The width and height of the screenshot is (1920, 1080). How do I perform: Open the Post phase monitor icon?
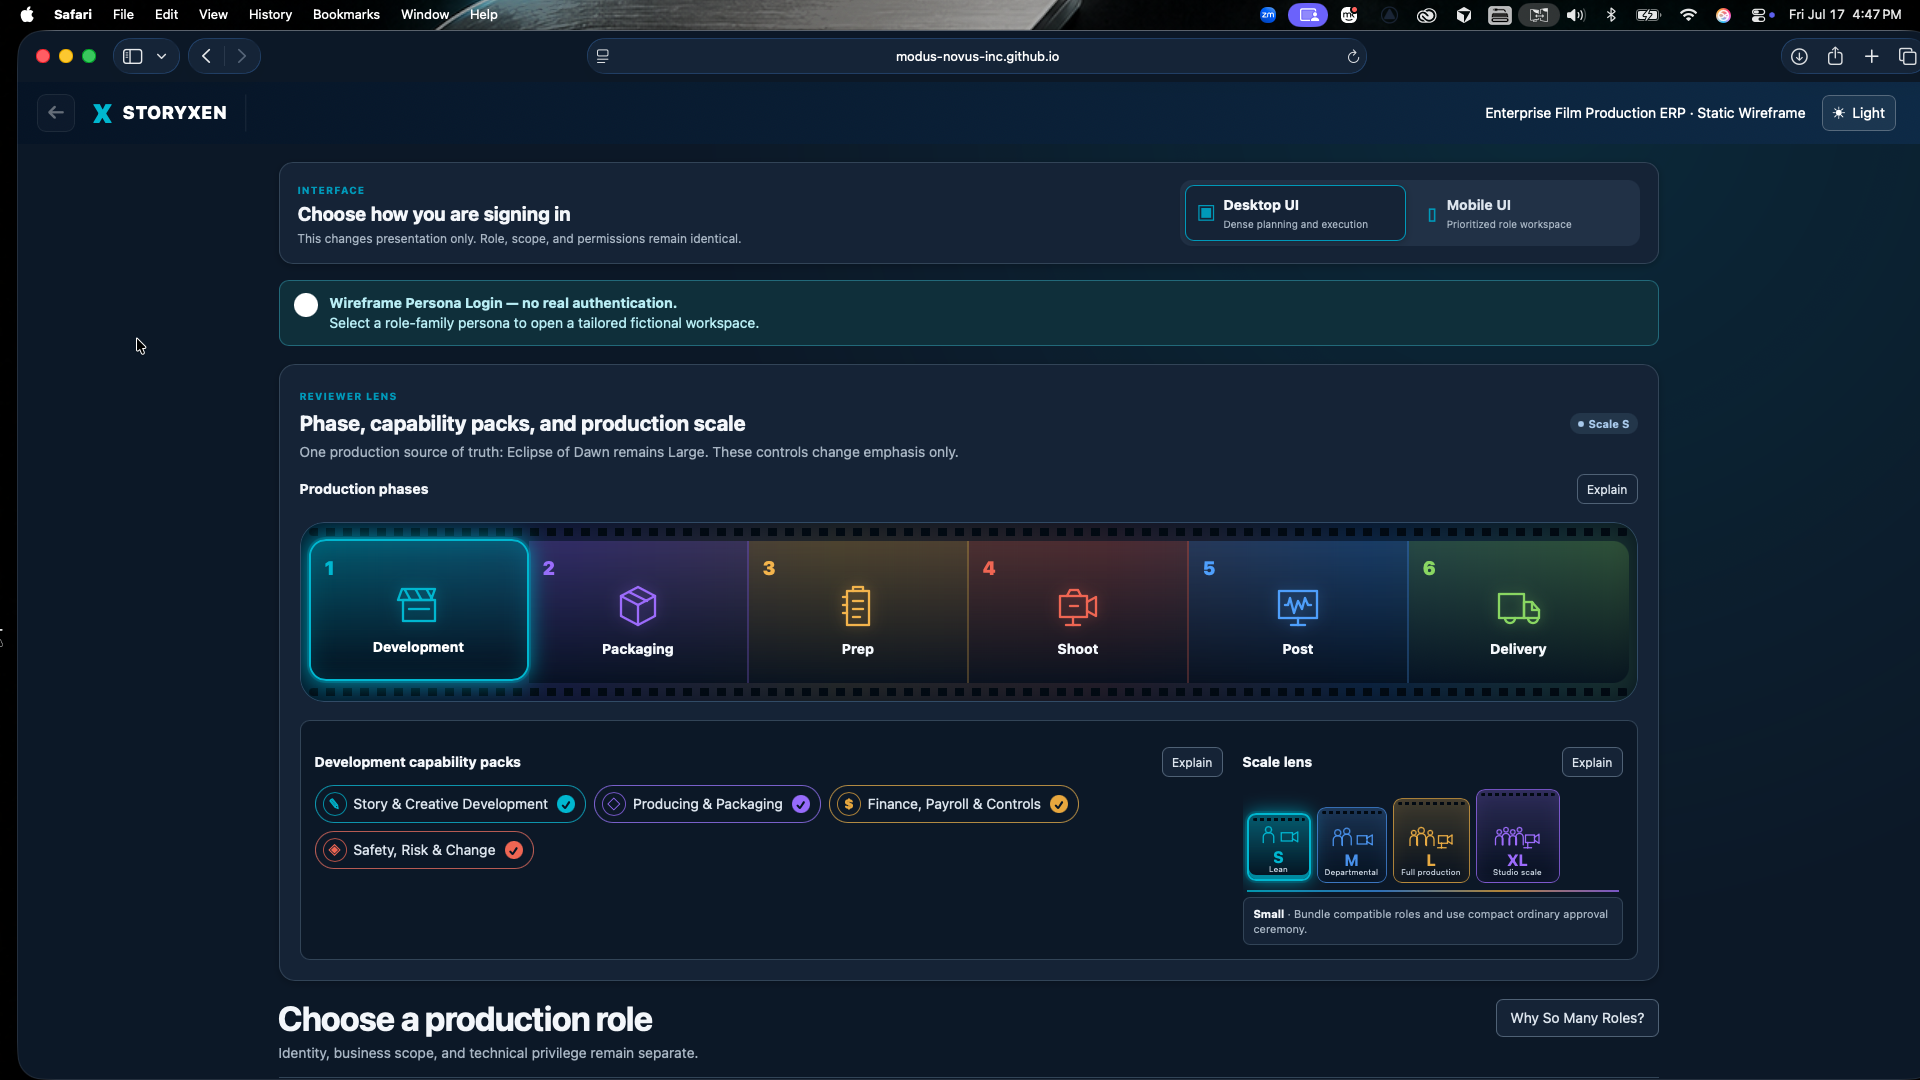[1297, 606]
